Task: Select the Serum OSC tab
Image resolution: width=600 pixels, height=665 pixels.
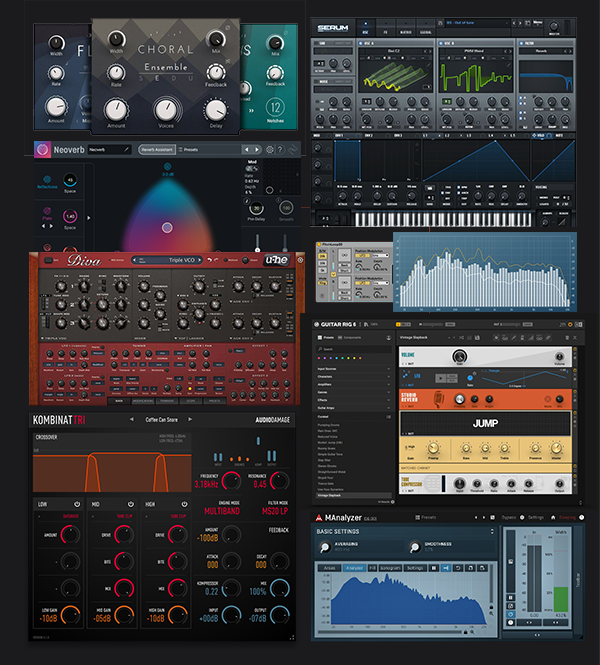Action: point(366,28)
